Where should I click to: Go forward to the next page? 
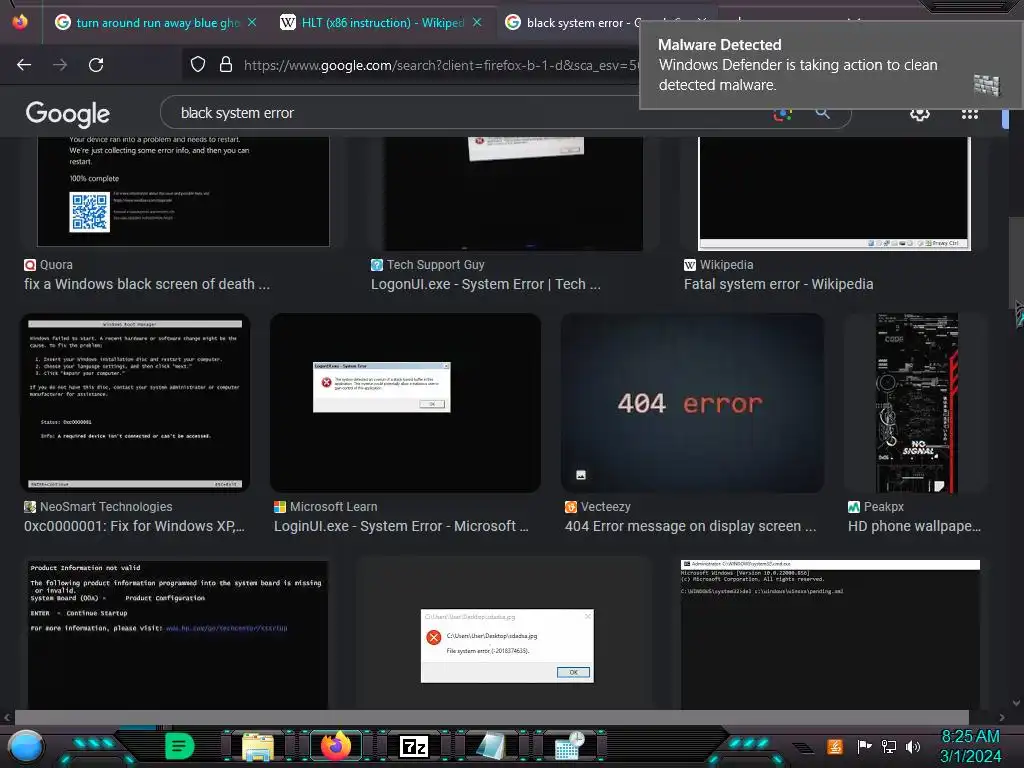60,65
